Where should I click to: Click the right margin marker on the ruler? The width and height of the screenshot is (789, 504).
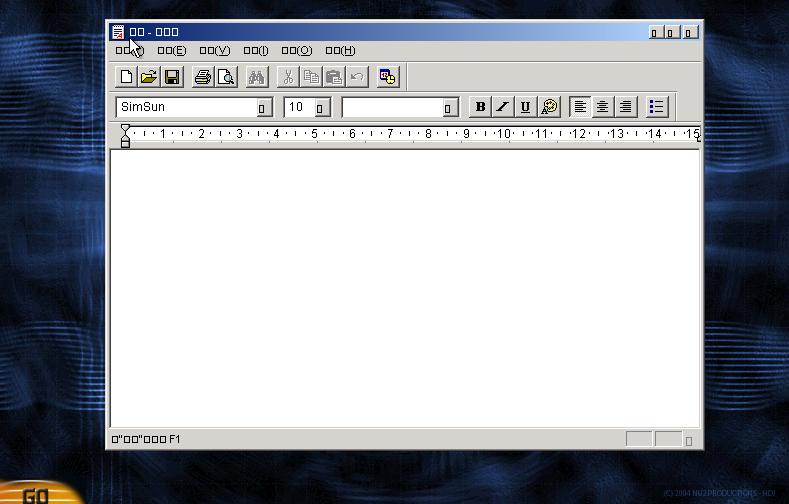pyautogui.click(x=698, y=137)
